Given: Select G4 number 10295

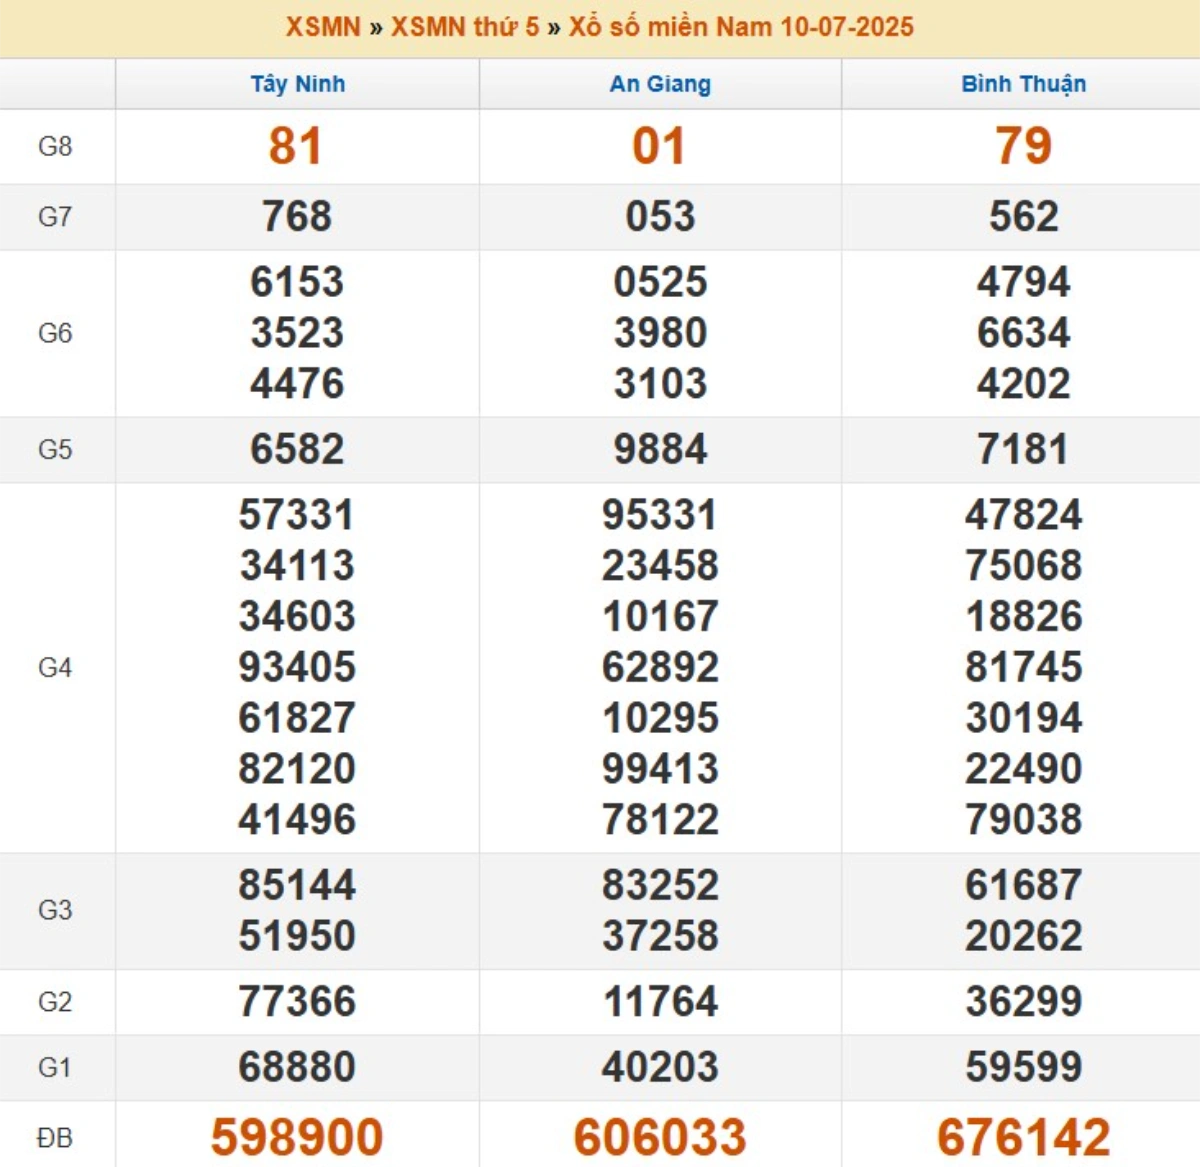Looking at the screenshot, I should coord(660,718).
